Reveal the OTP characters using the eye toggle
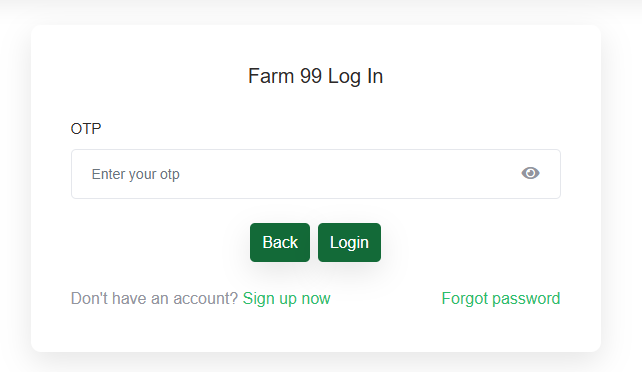The image size is (642, 372). [530, 173]
